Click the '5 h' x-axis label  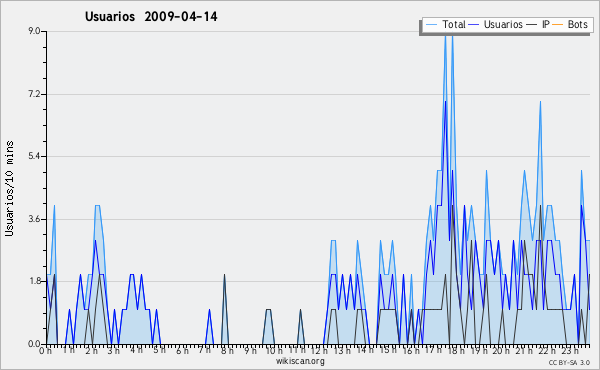(x=159, y=350)
